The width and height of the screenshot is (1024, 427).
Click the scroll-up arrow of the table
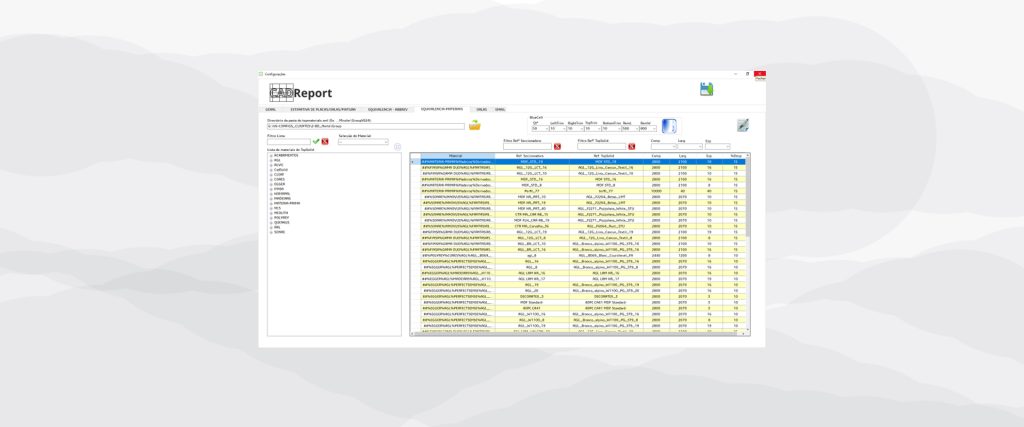click(x=748, y=156)
